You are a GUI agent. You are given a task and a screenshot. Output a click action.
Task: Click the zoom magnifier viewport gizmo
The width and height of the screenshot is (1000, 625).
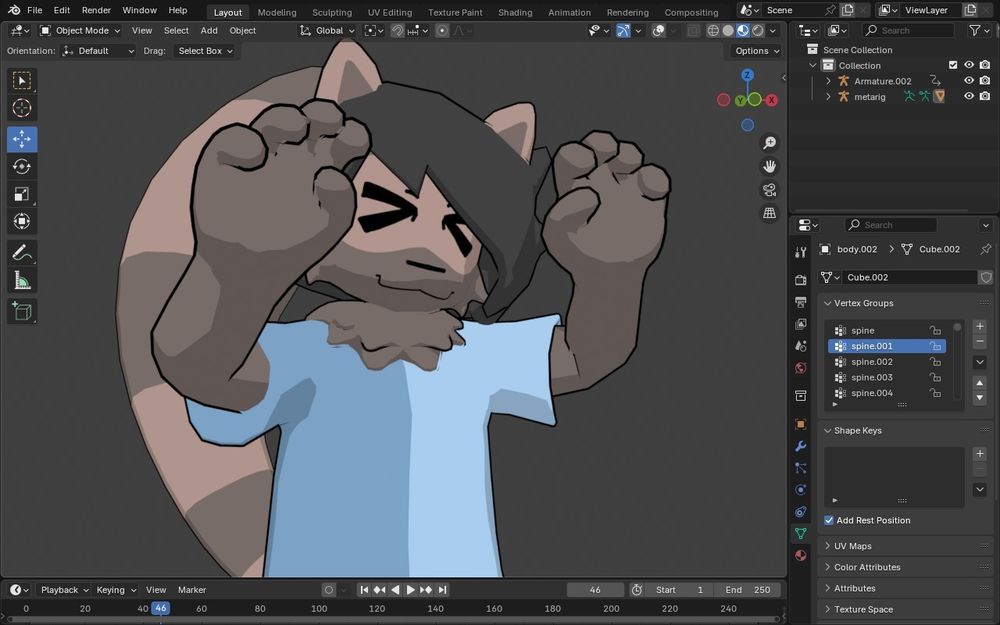point(769,143)
